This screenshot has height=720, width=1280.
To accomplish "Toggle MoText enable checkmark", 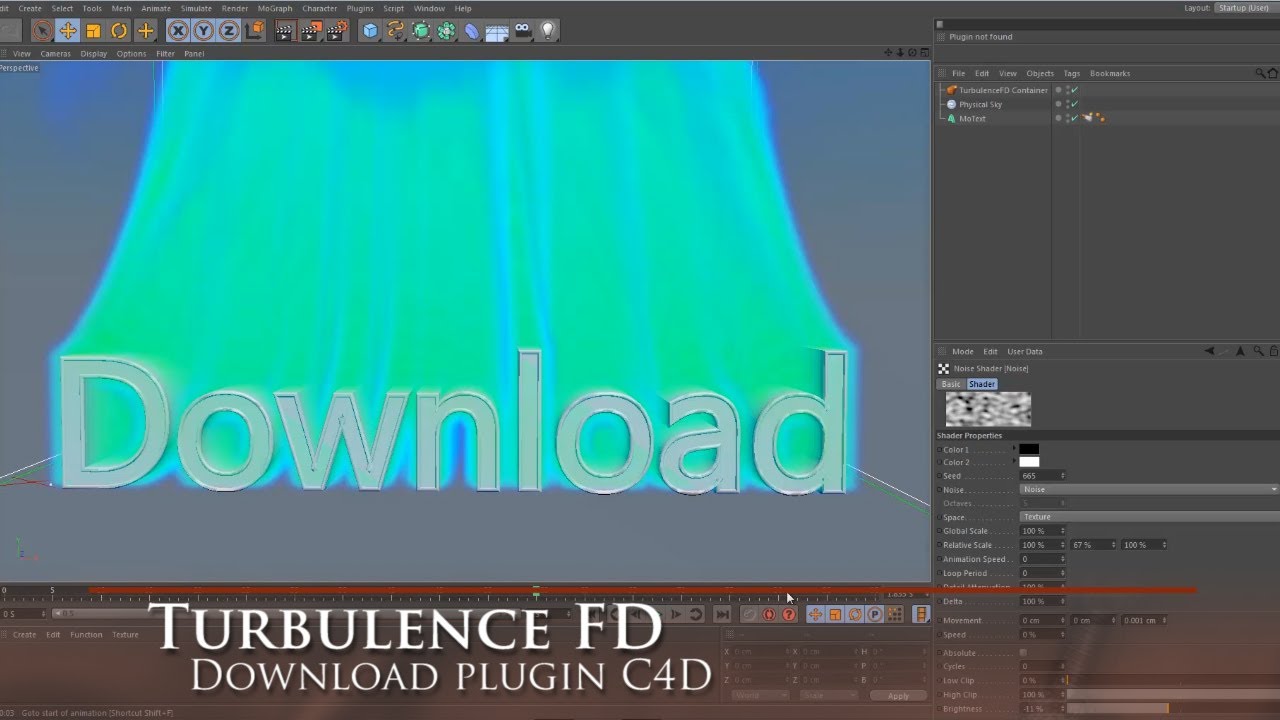I will [x=1074, y=118].
